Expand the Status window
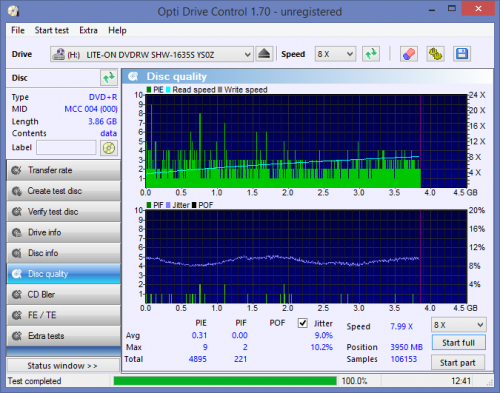Image resolution: width=500 pixels, height=393 pixels. pos(63,366)
